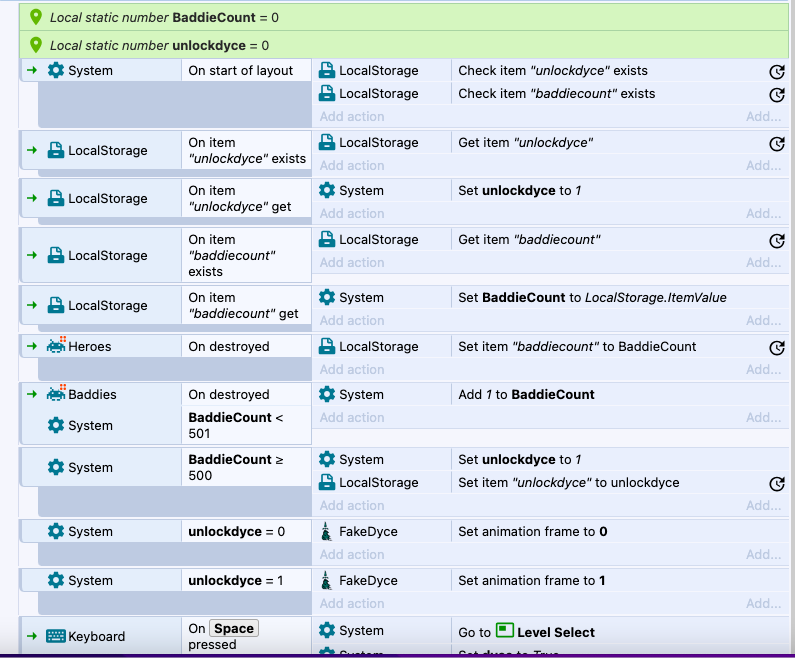Select the Set item "baddiecount" to BaddieCount action
Screen dimensions: 795x658
coord(551,346)
